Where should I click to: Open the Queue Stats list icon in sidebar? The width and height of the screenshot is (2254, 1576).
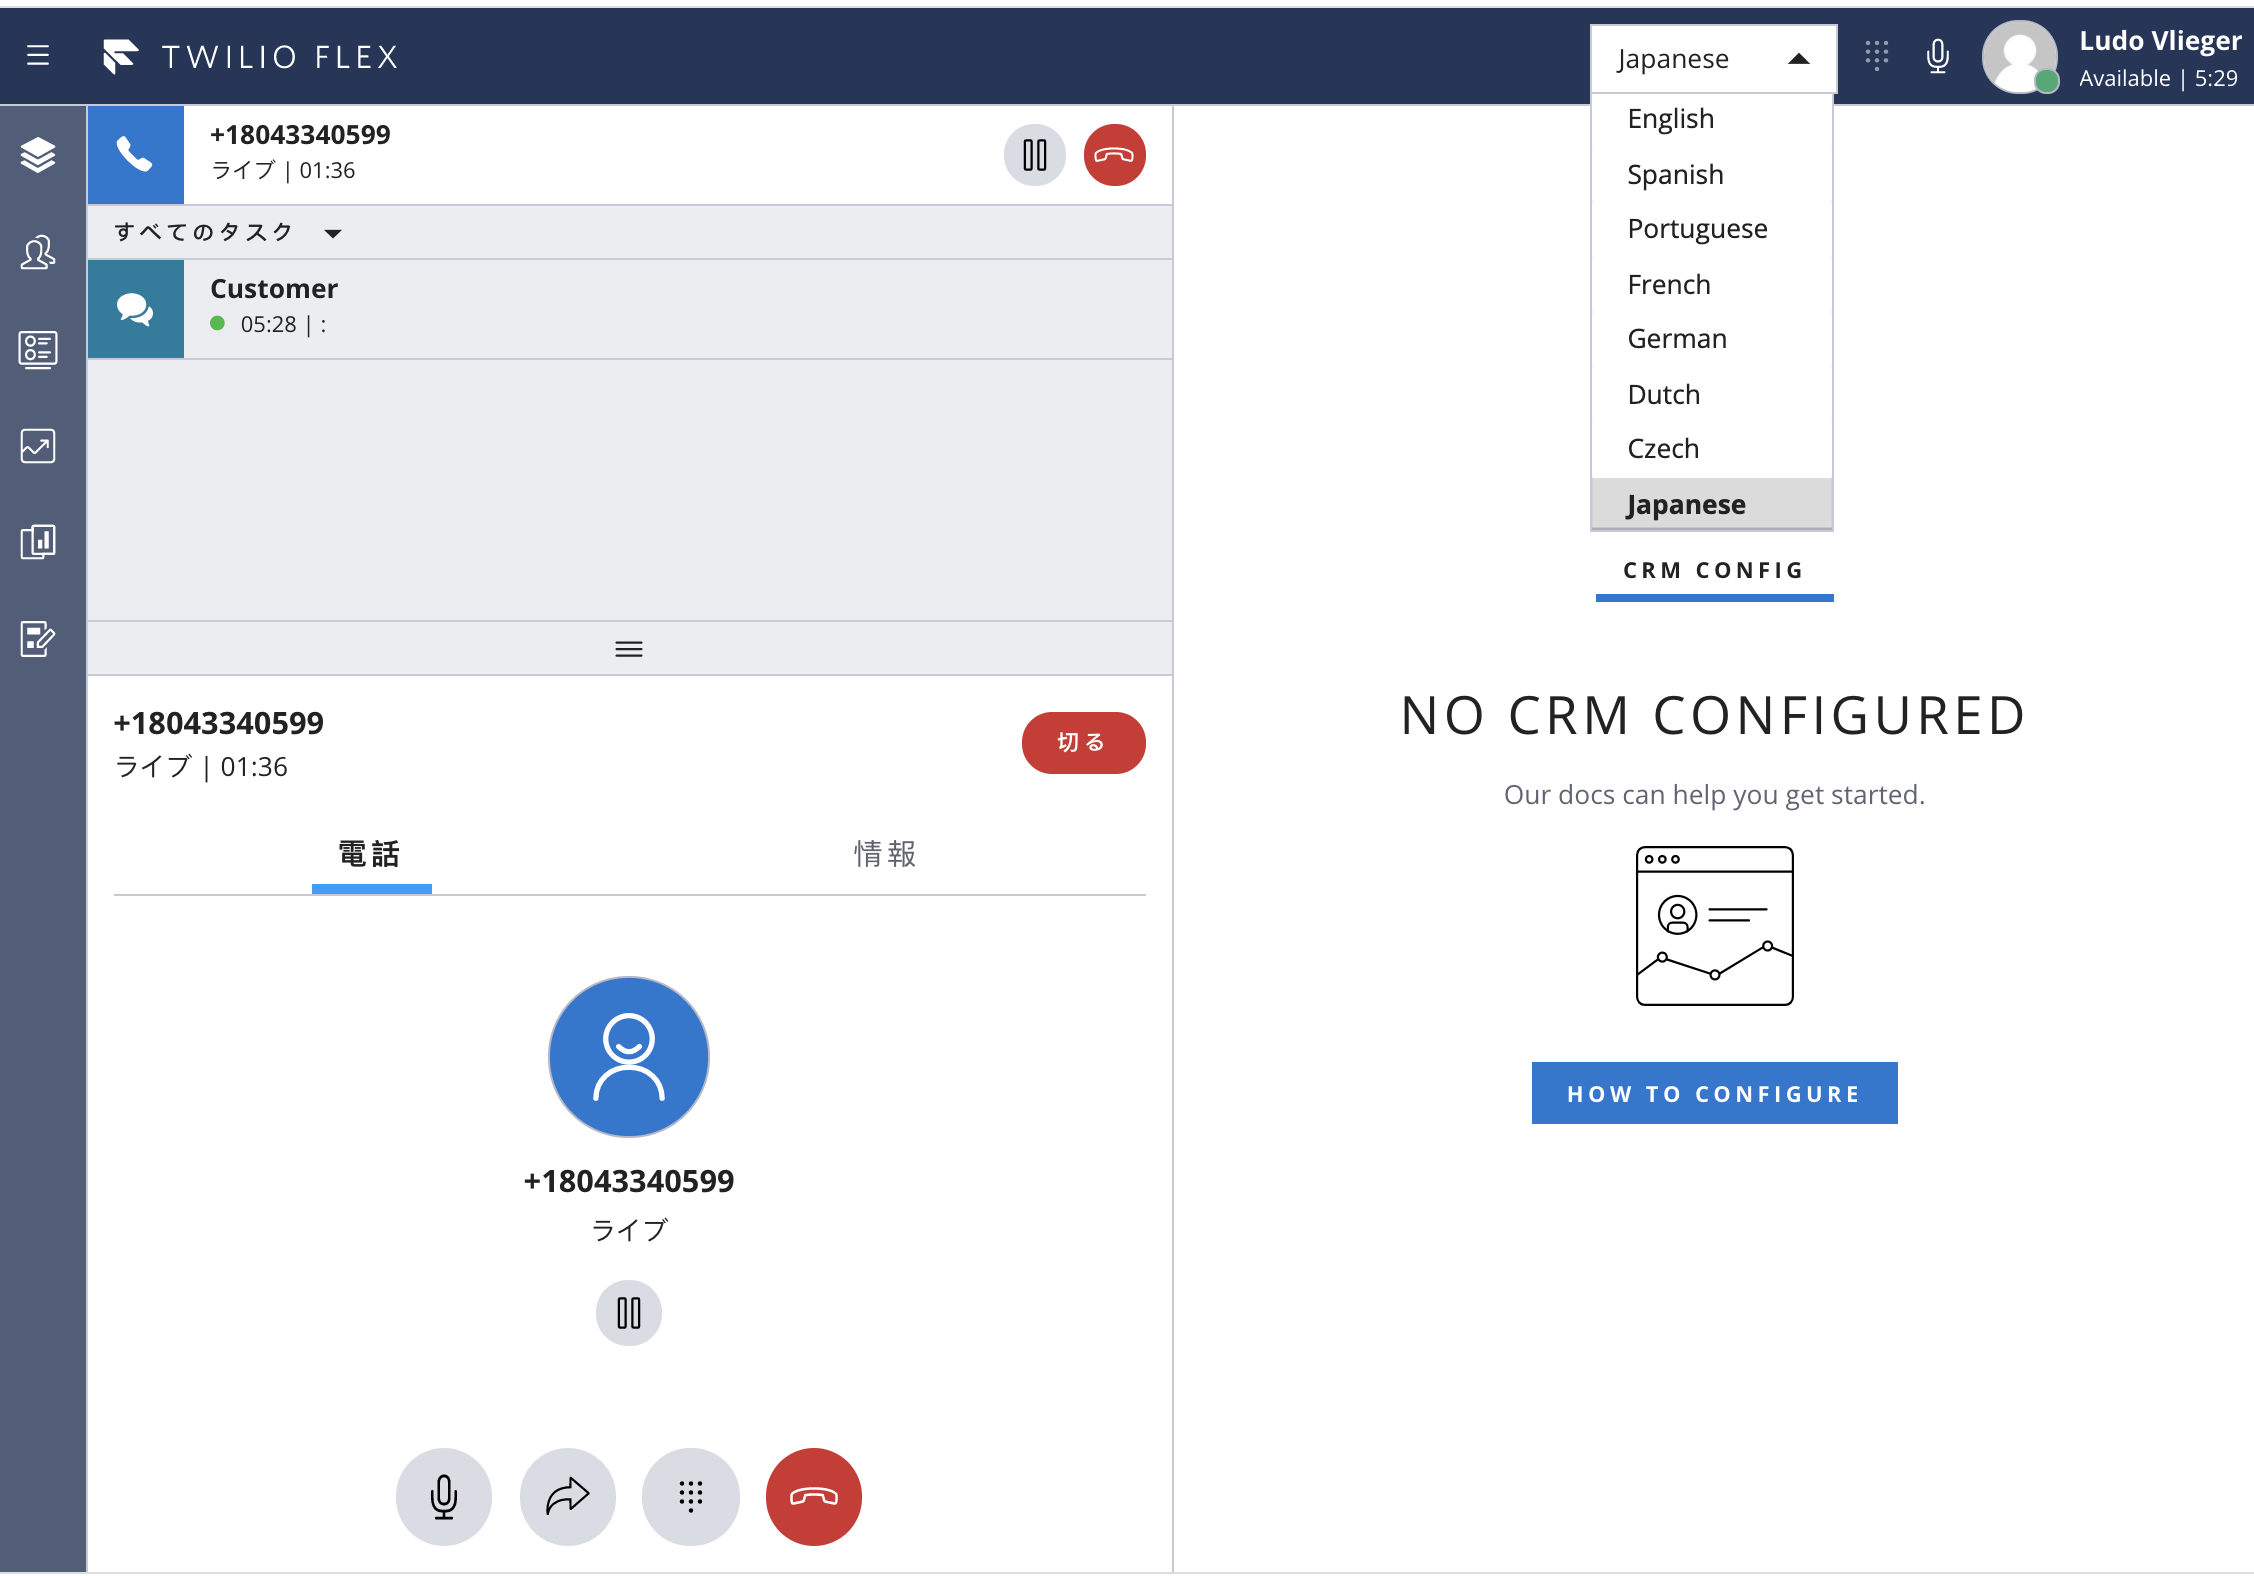[38, 349]
